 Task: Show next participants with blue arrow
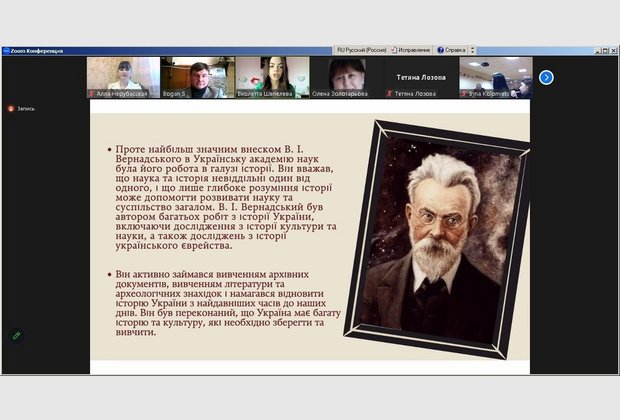click(x=546, y=77)
